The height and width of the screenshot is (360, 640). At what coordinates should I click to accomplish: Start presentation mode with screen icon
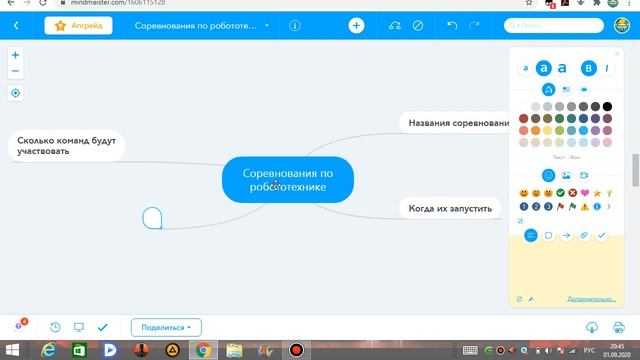[79, 327]
